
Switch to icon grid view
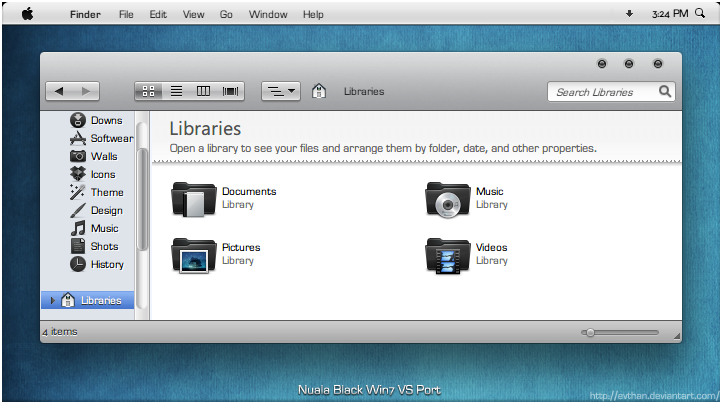pyautogui.click(x=148, y=91)
